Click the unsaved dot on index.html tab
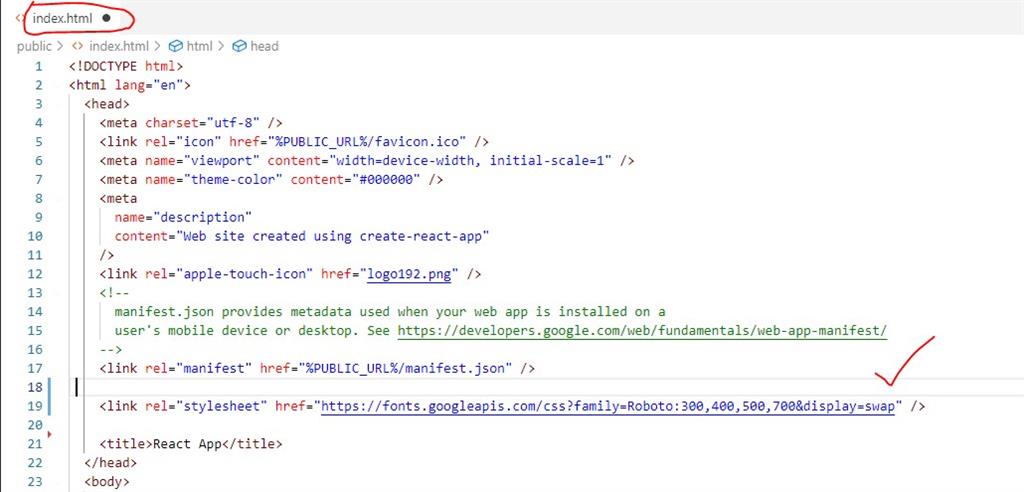The height and width of the screenshot is (492, 1024). tap(106, 19)
